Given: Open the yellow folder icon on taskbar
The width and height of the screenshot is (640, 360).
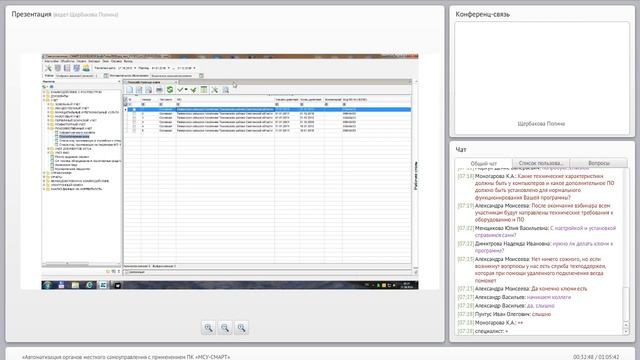Looking at the screenshot, I should point(75,285).
